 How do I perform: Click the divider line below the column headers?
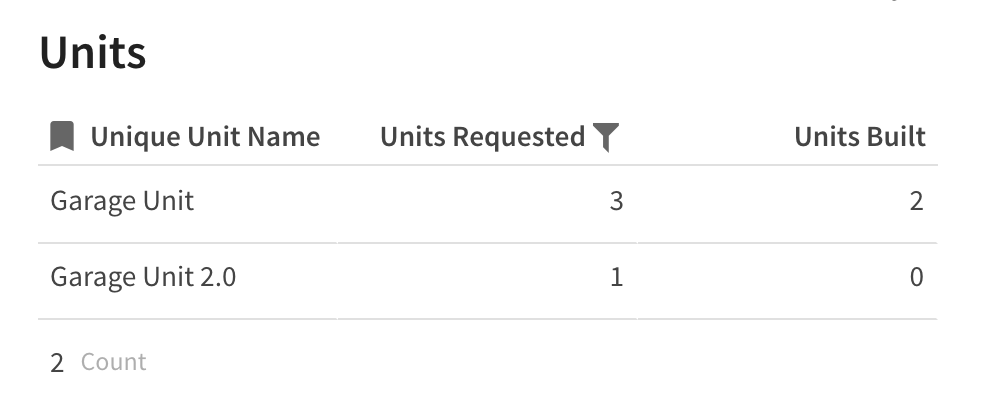coord(487,165)
